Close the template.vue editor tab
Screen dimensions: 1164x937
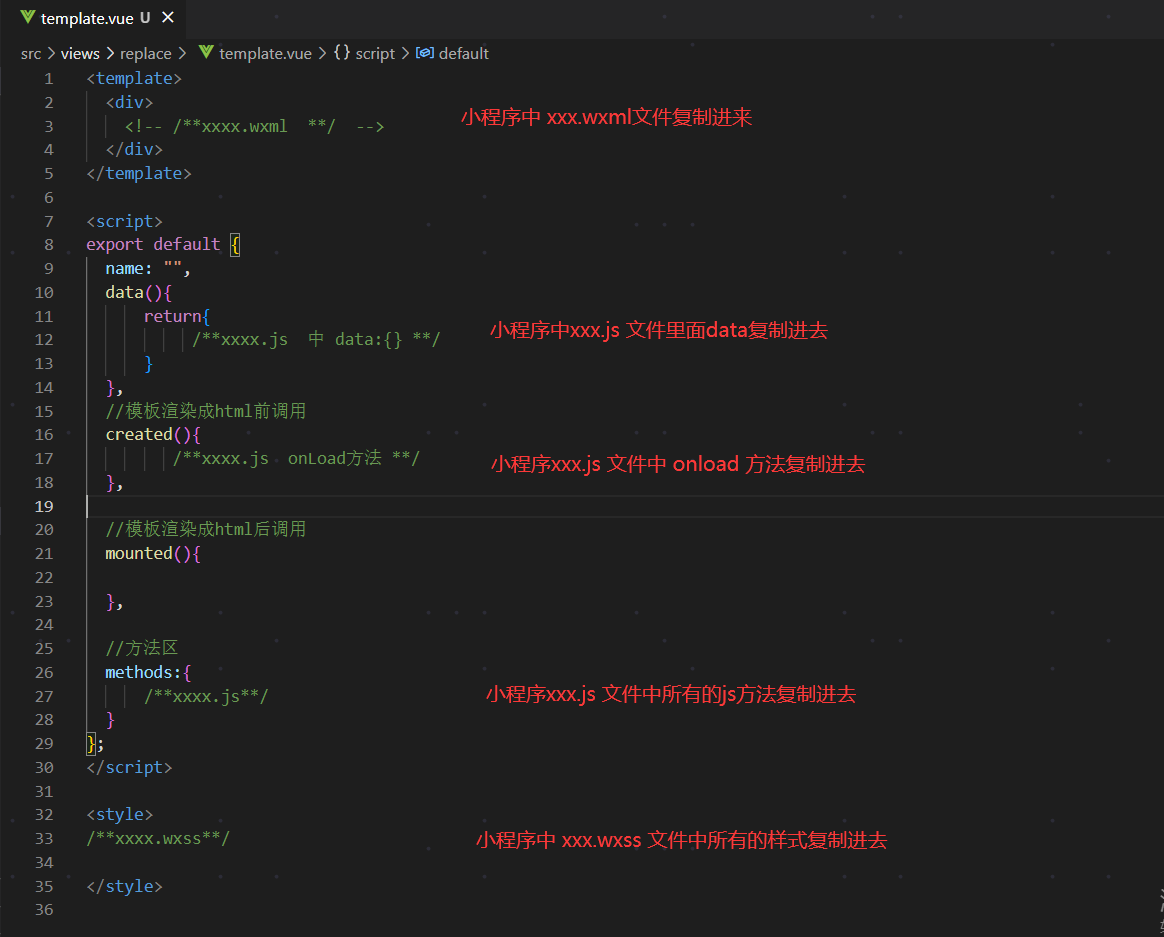(x=167, y=18)
